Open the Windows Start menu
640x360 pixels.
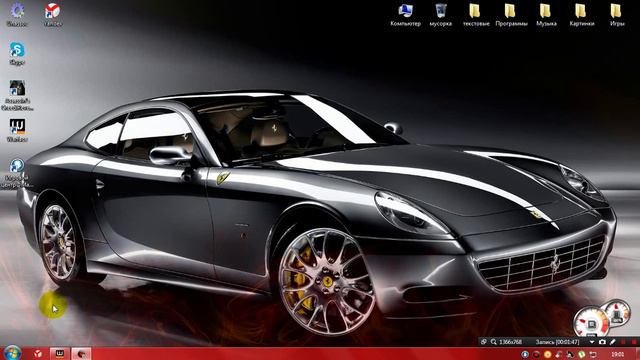(12, 353)
